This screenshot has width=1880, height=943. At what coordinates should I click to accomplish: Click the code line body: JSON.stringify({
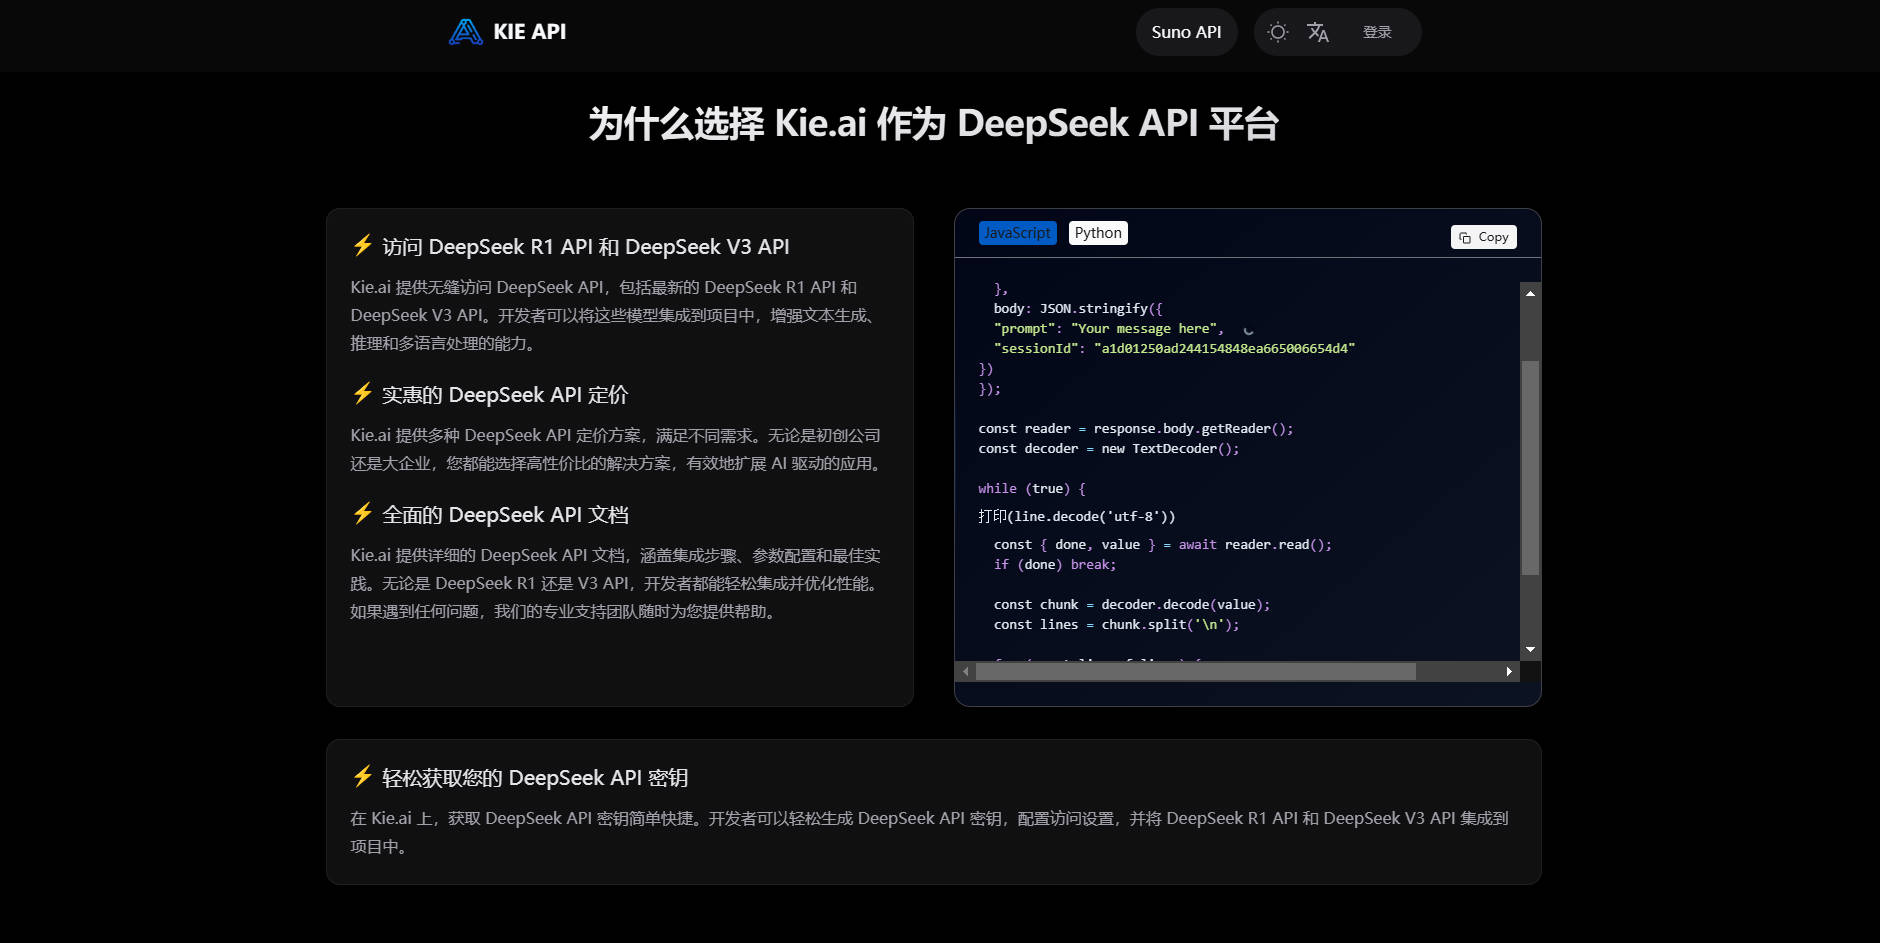1078,308
